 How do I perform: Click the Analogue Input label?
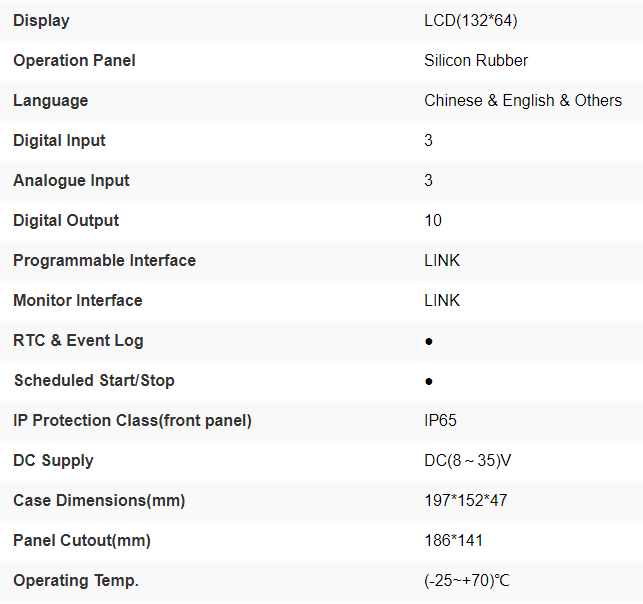[x=71, y=180]
